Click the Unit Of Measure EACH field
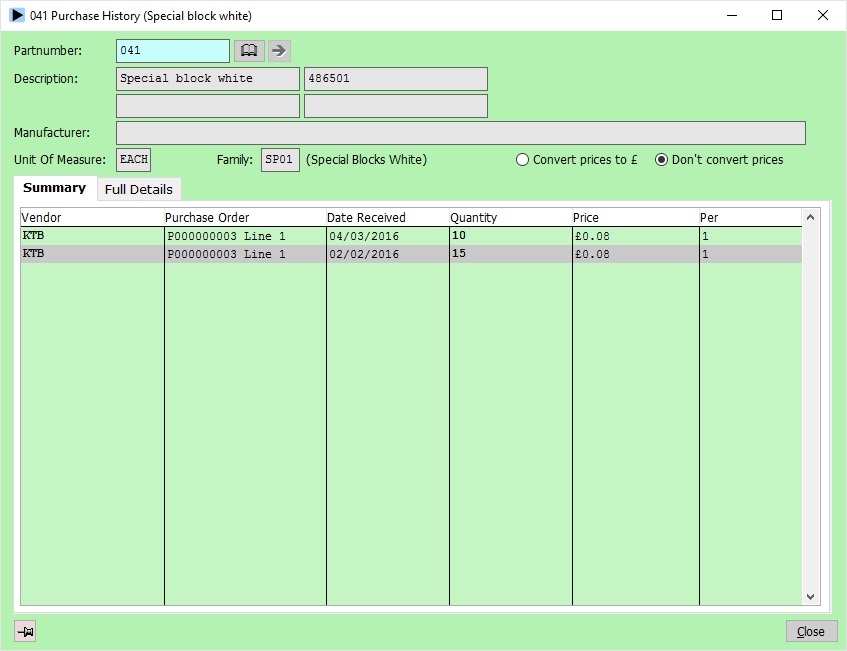 (x=133, y=160)
